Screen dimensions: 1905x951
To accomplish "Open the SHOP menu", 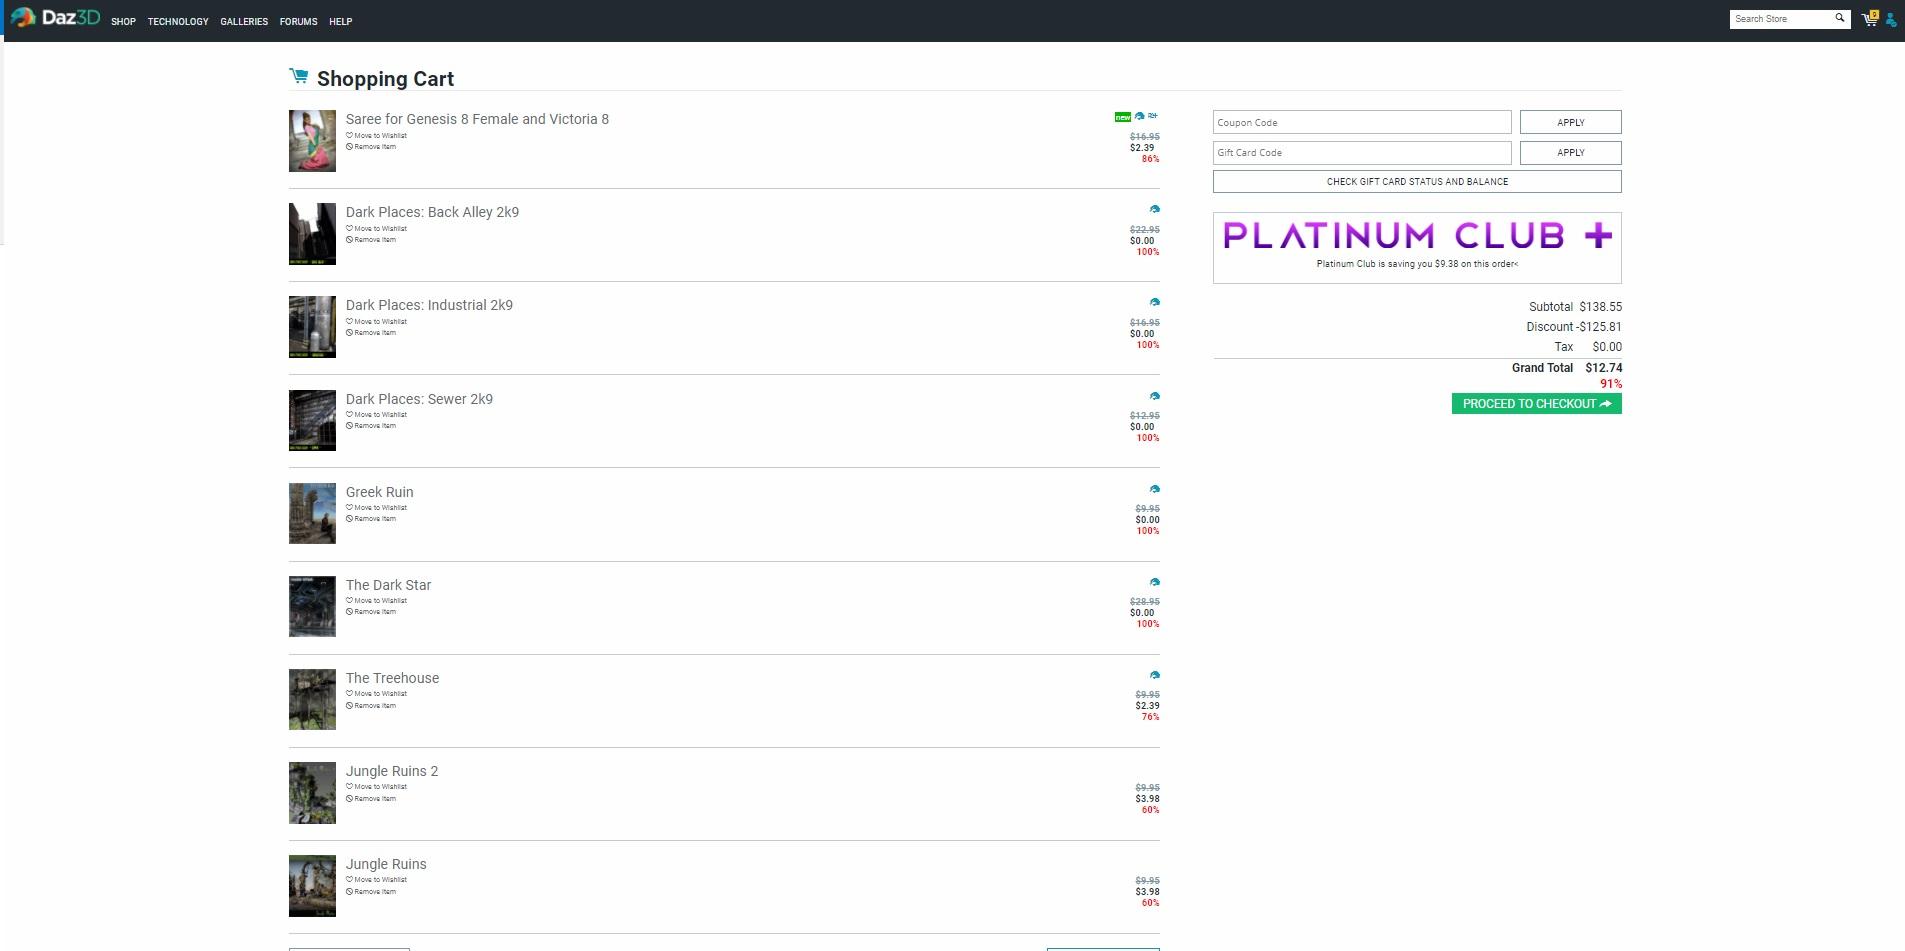I will click(x=123, y=22).
